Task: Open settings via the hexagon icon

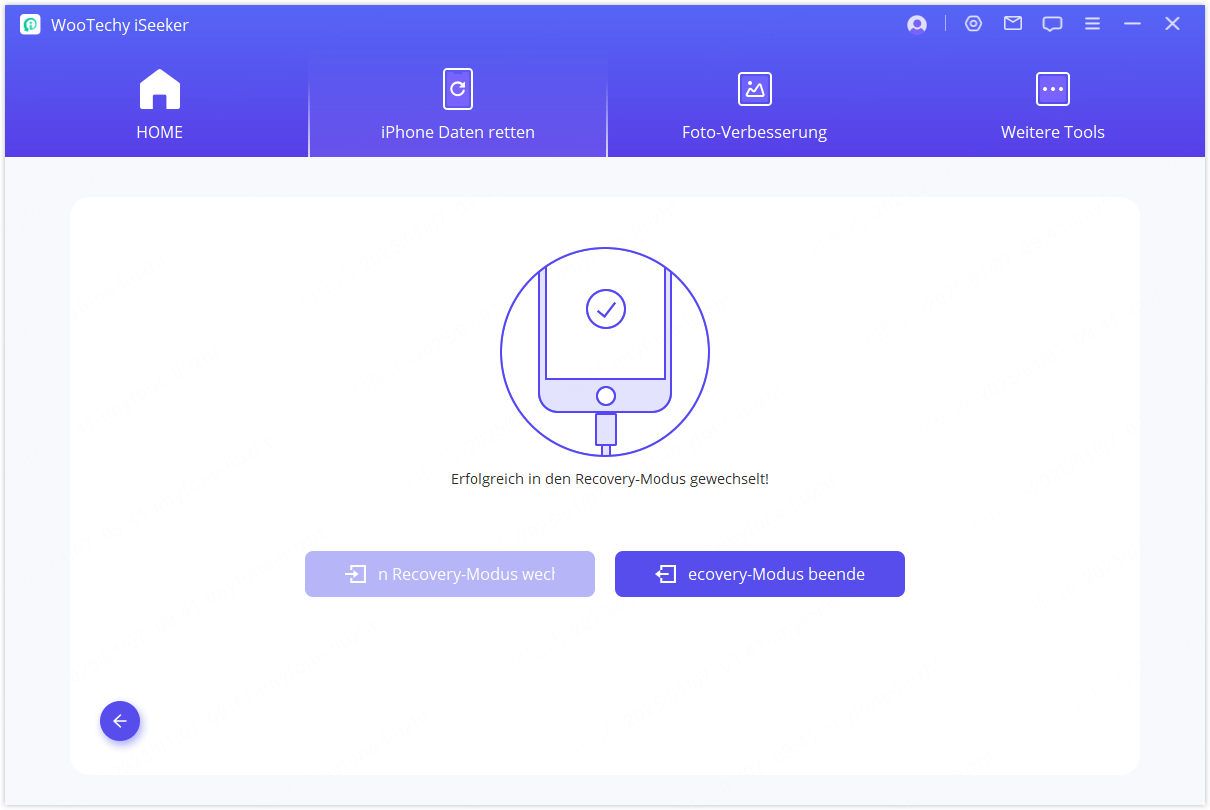Action: pos(973,24)
